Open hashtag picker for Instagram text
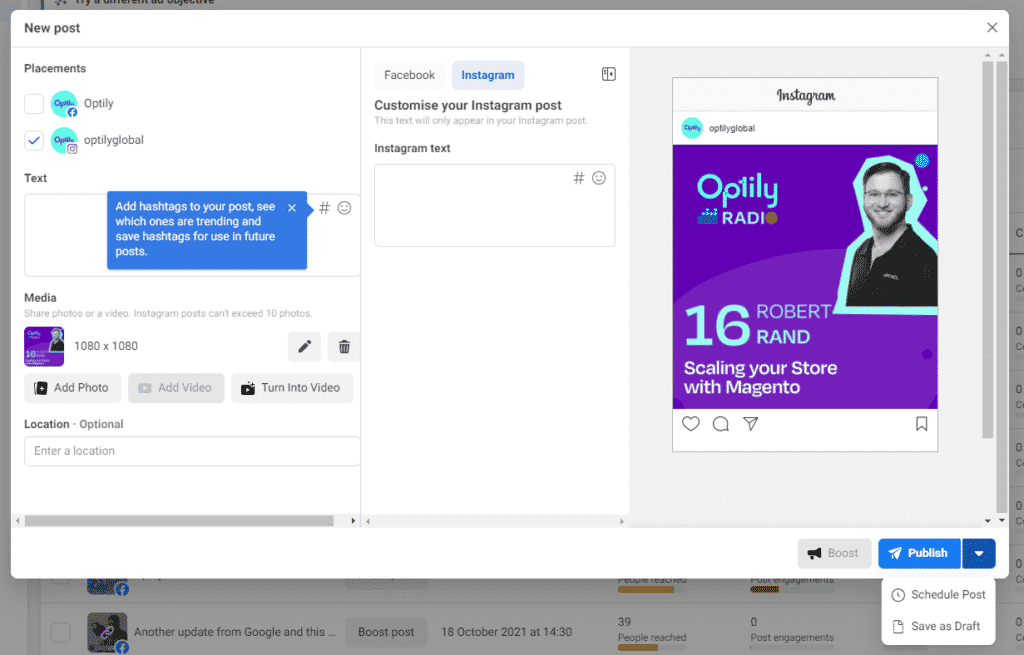 coord(579,178)
